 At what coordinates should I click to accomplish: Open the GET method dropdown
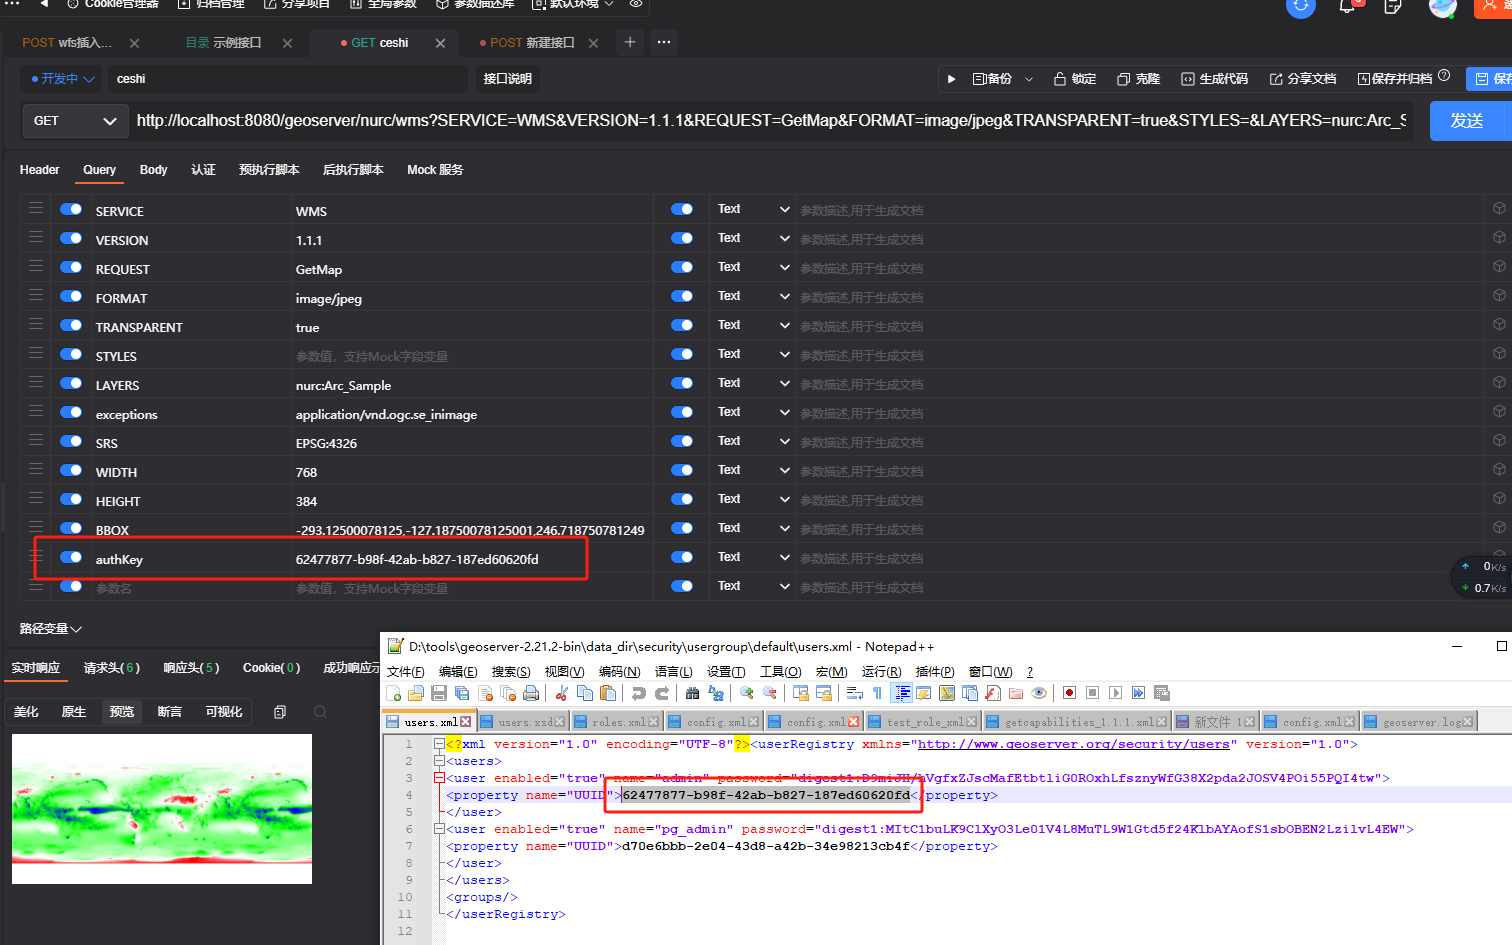click(x=75, y=121)
